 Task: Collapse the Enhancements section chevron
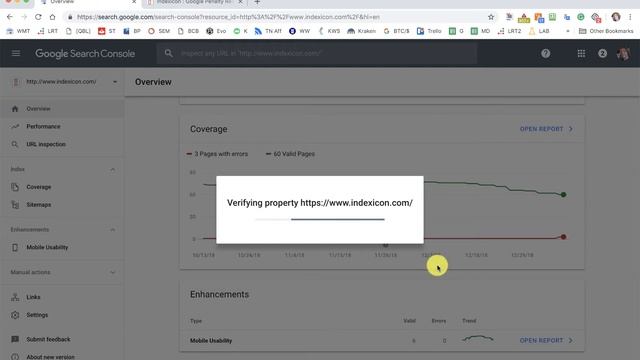point(113,230)
